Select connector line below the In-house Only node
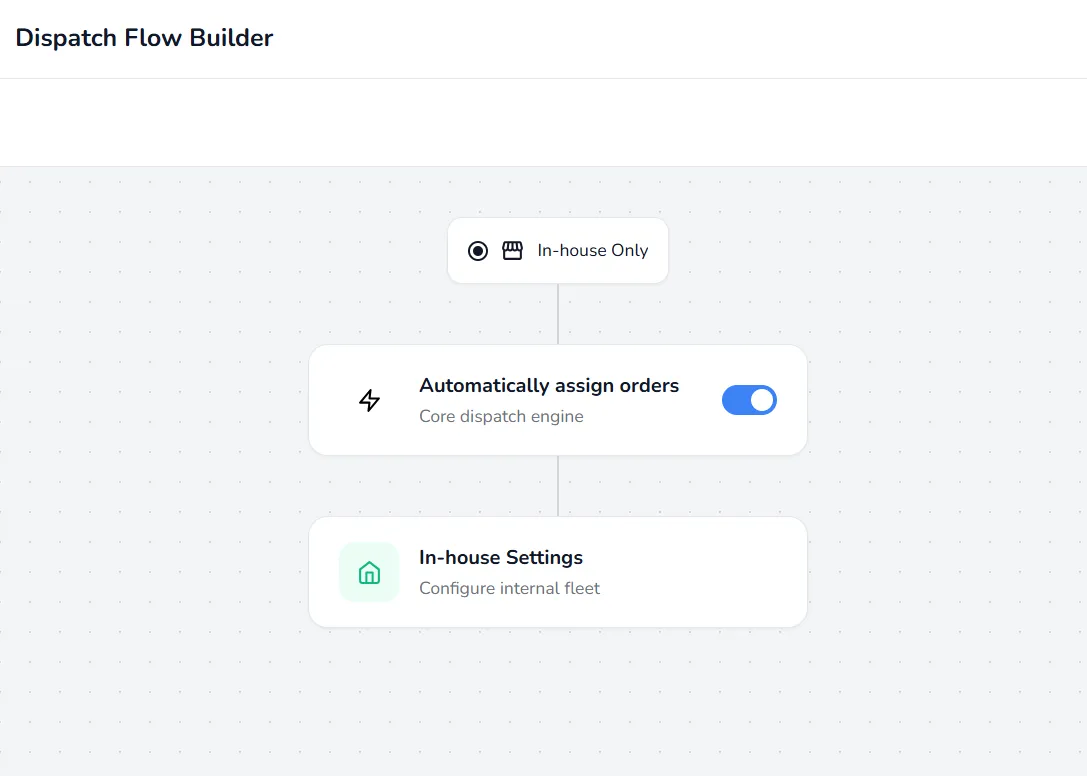The width and height of the screenshot is (1087, 776). [558, 313]
